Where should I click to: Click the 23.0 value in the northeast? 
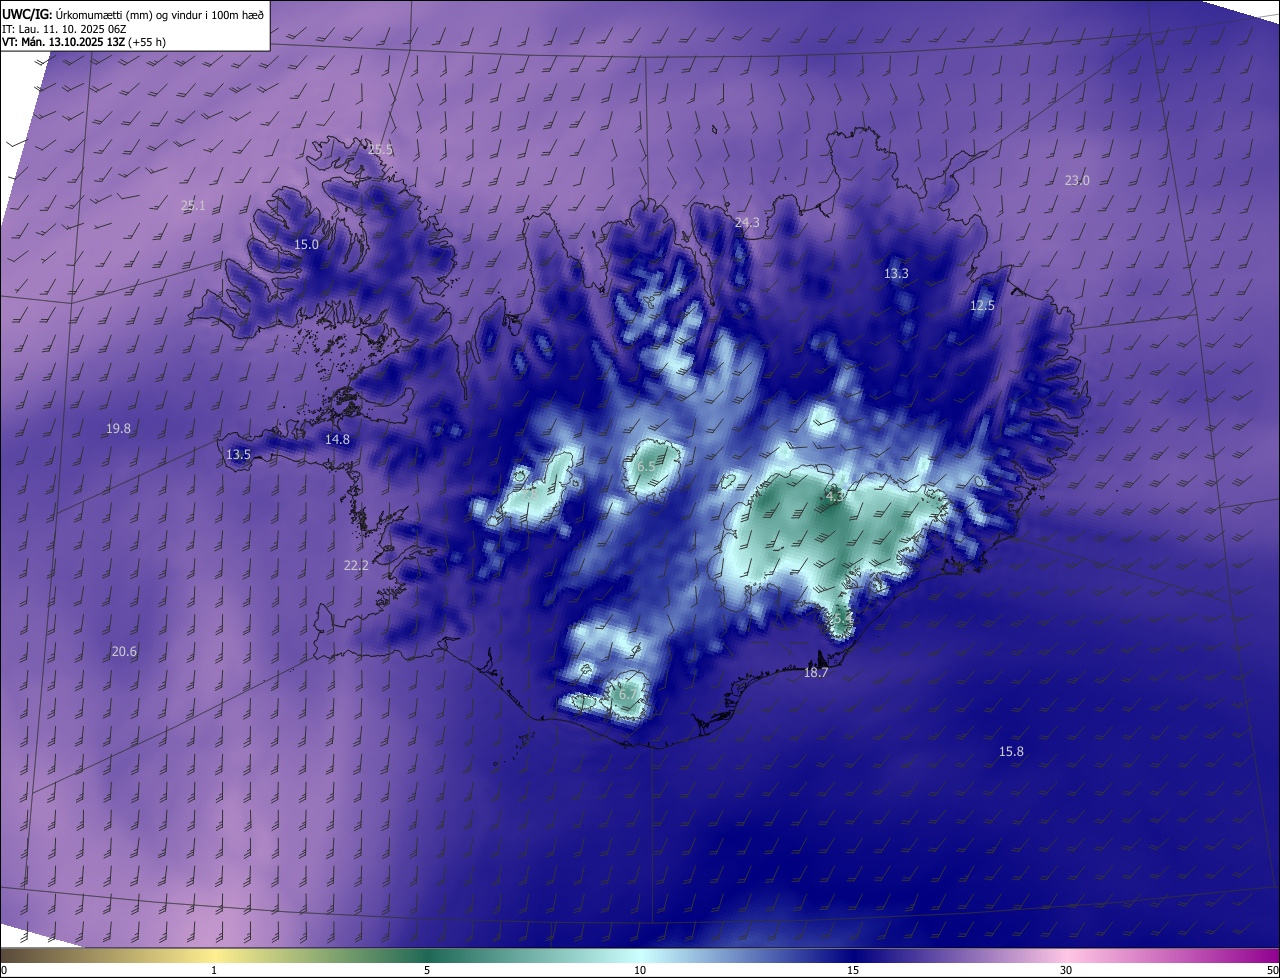(1077, 181)
